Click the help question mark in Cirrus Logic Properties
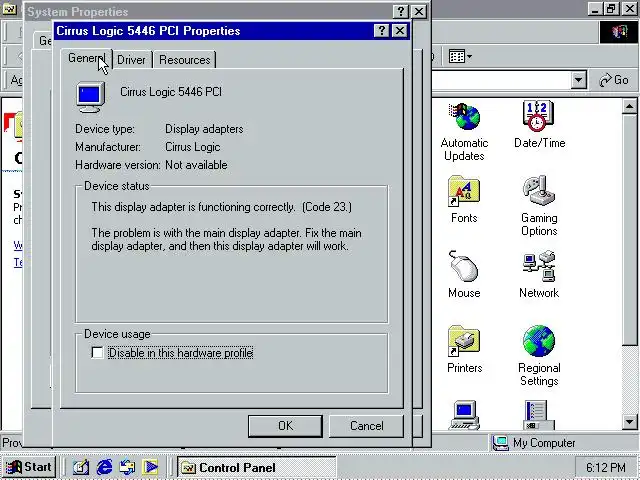Viewport: 640px width, 480px height. tap(381, 31)
